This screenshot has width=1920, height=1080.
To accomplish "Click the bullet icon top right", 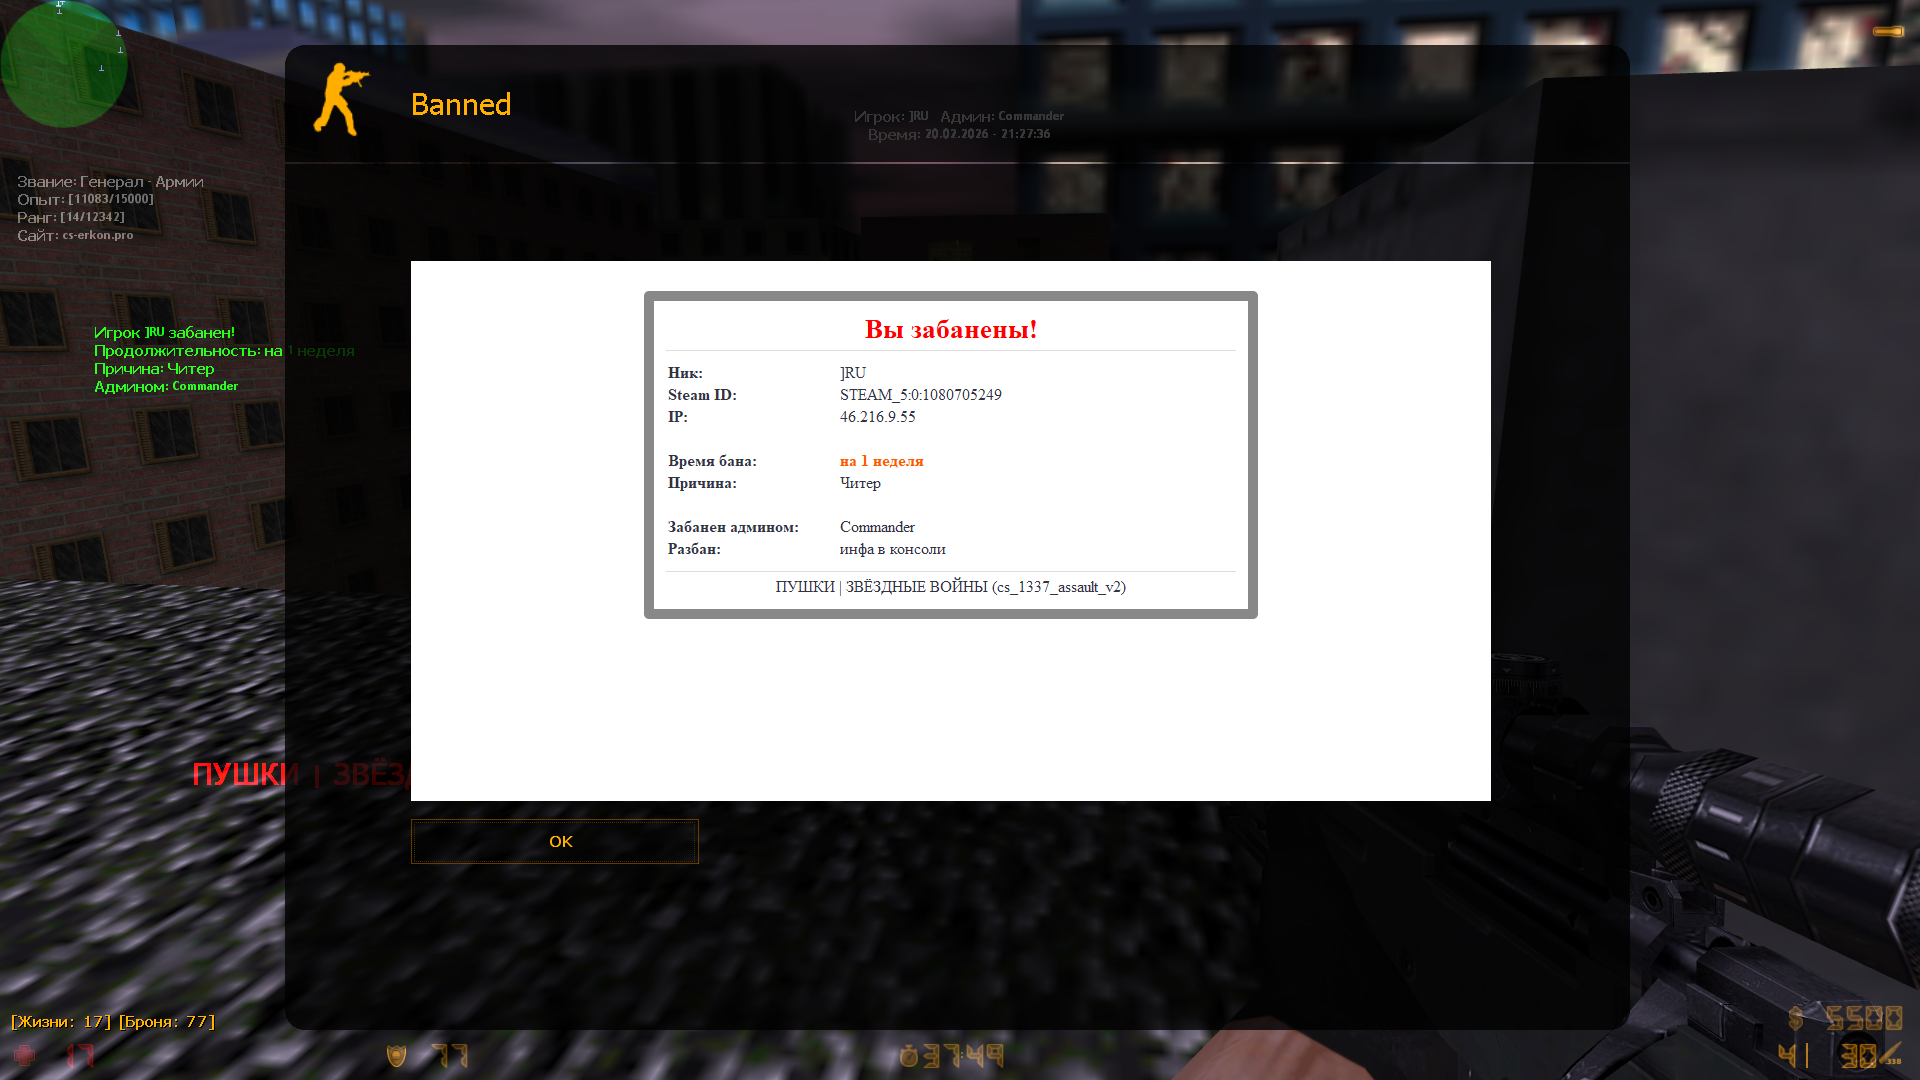I will 1888,32.
